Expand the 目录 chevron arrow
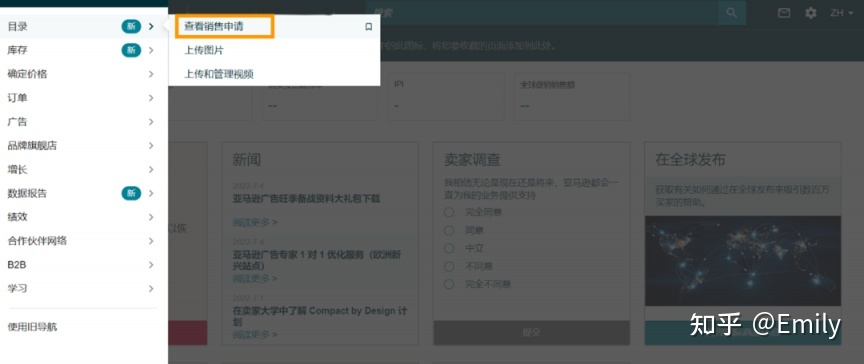 pos(151,26)
